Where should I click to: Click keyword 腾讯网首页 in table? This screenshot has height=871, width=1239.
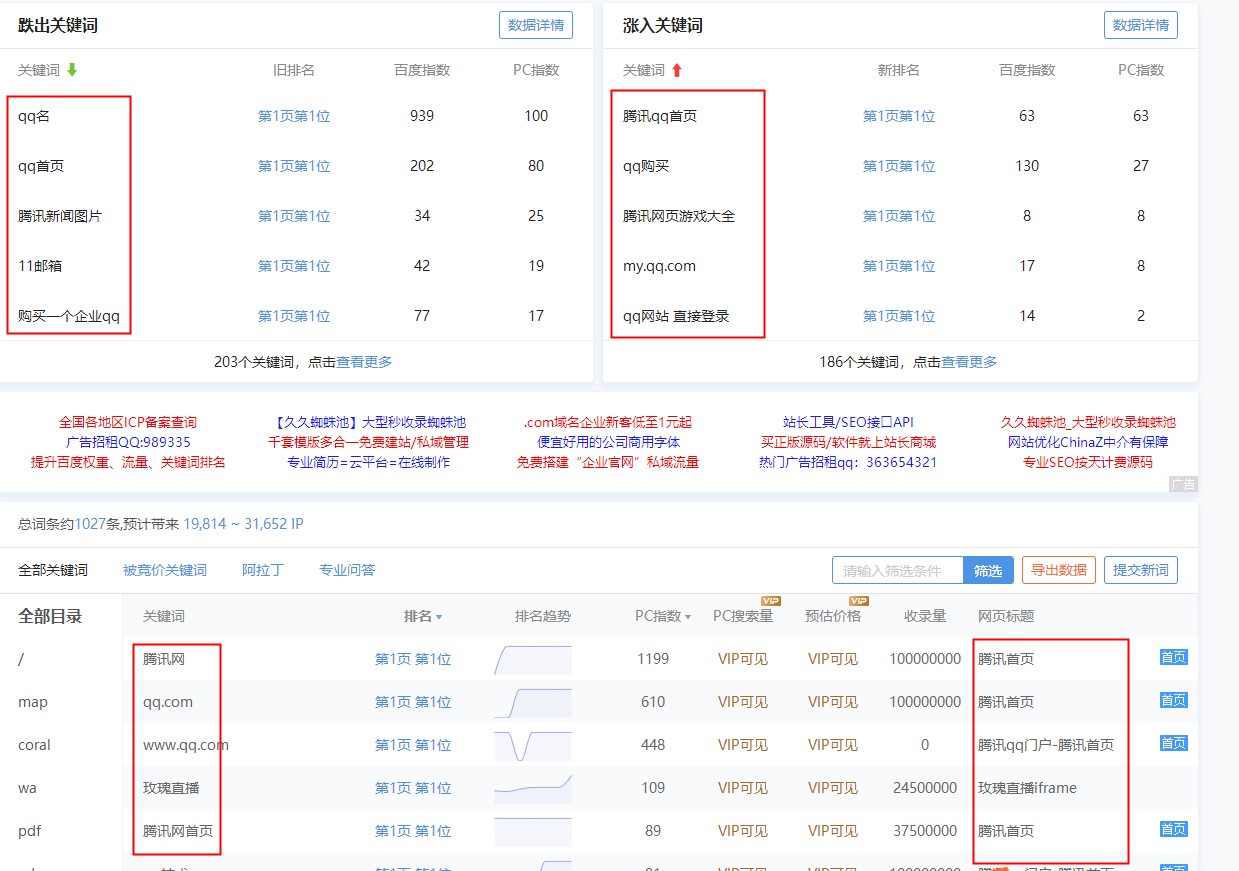[178, 831]
